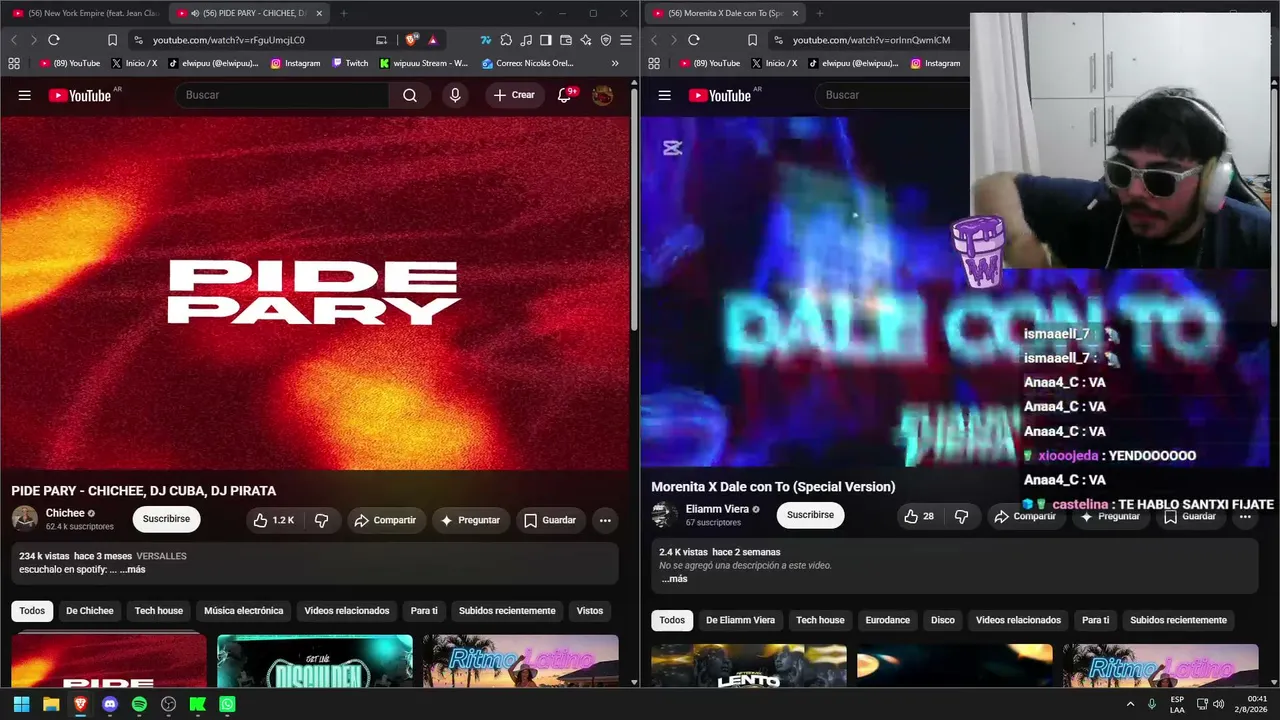Dislike the Morenita X Dale con To video

point(961,516)
